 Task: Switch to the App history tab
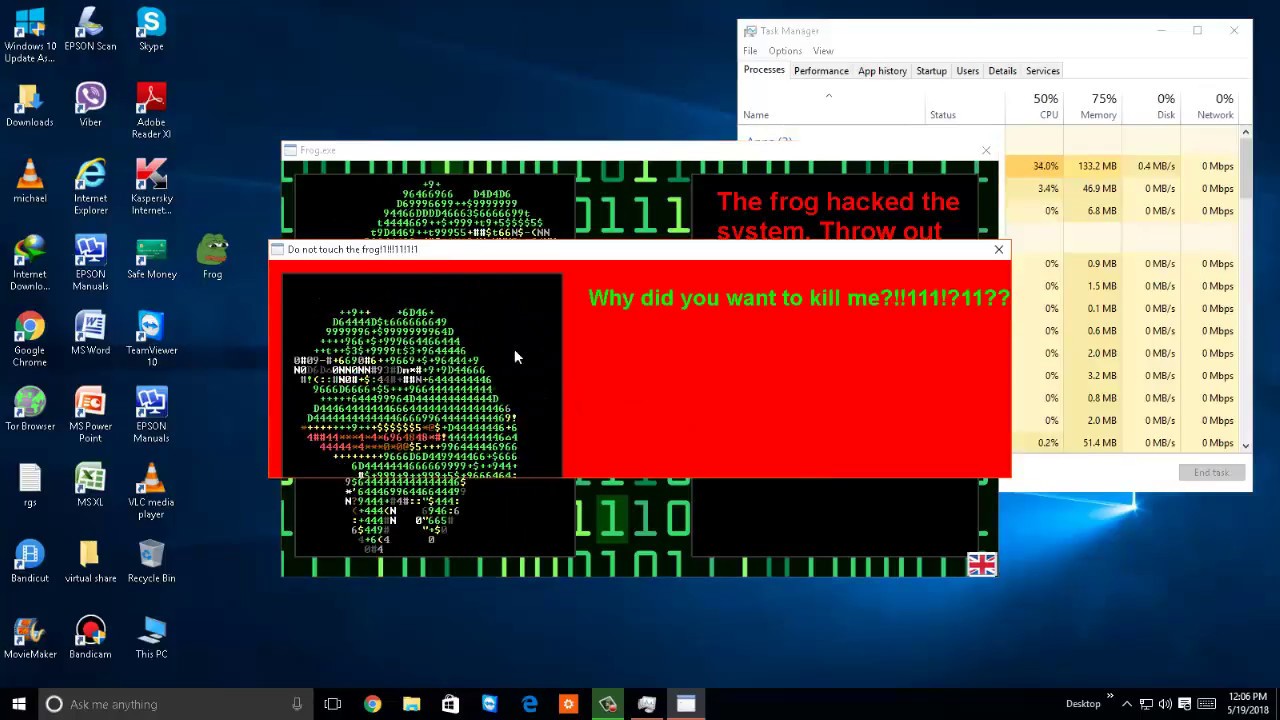click(882, 71)
